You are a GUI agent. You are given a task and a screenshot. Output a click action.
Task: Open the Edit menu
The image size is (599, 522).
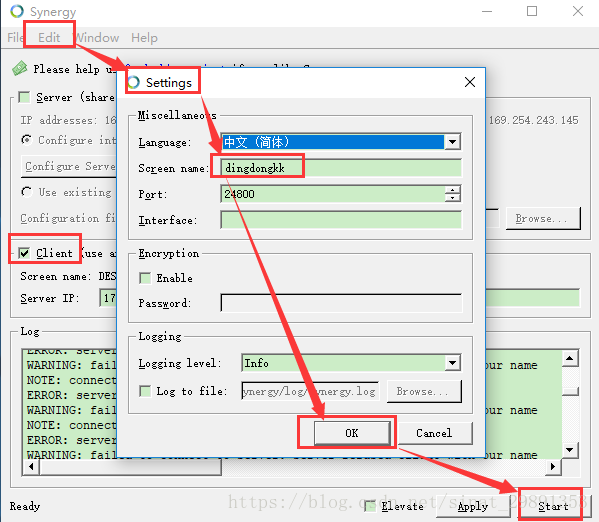coord(49,37)
